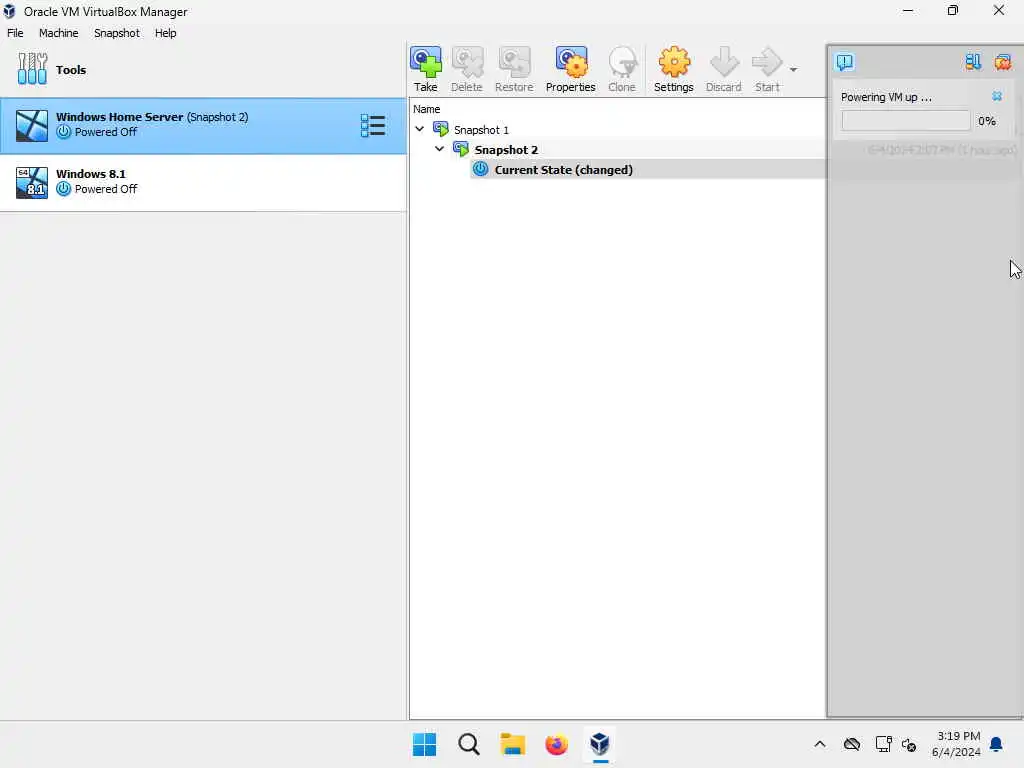
Task: Open the Windows notifications bell
Action: pyautogui.click(x=996, y=744)
